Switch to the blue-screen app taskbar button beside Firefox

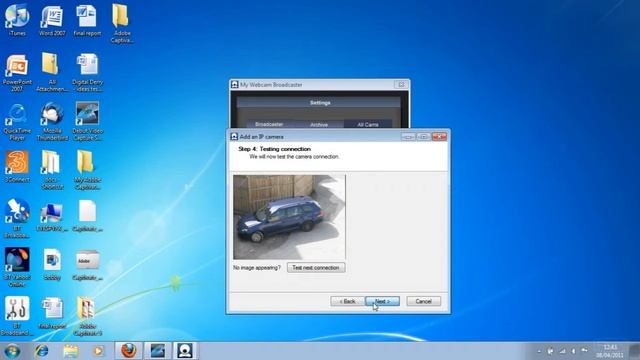(157, 351)
